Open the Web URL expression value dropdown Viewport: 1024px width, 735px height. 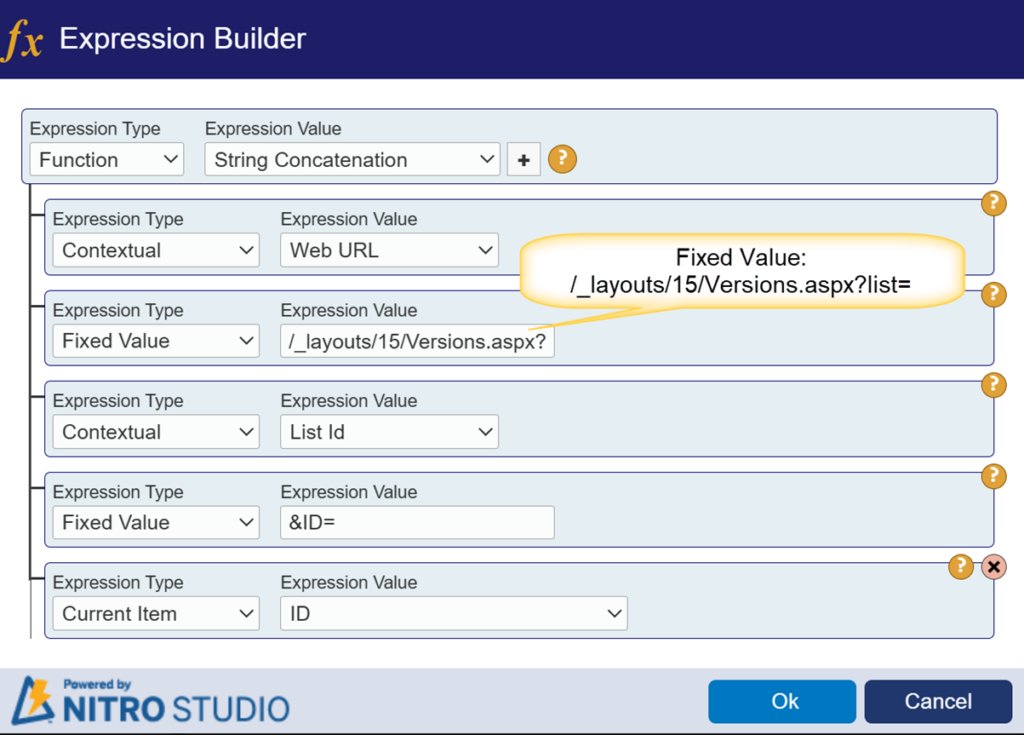[389, 250]
